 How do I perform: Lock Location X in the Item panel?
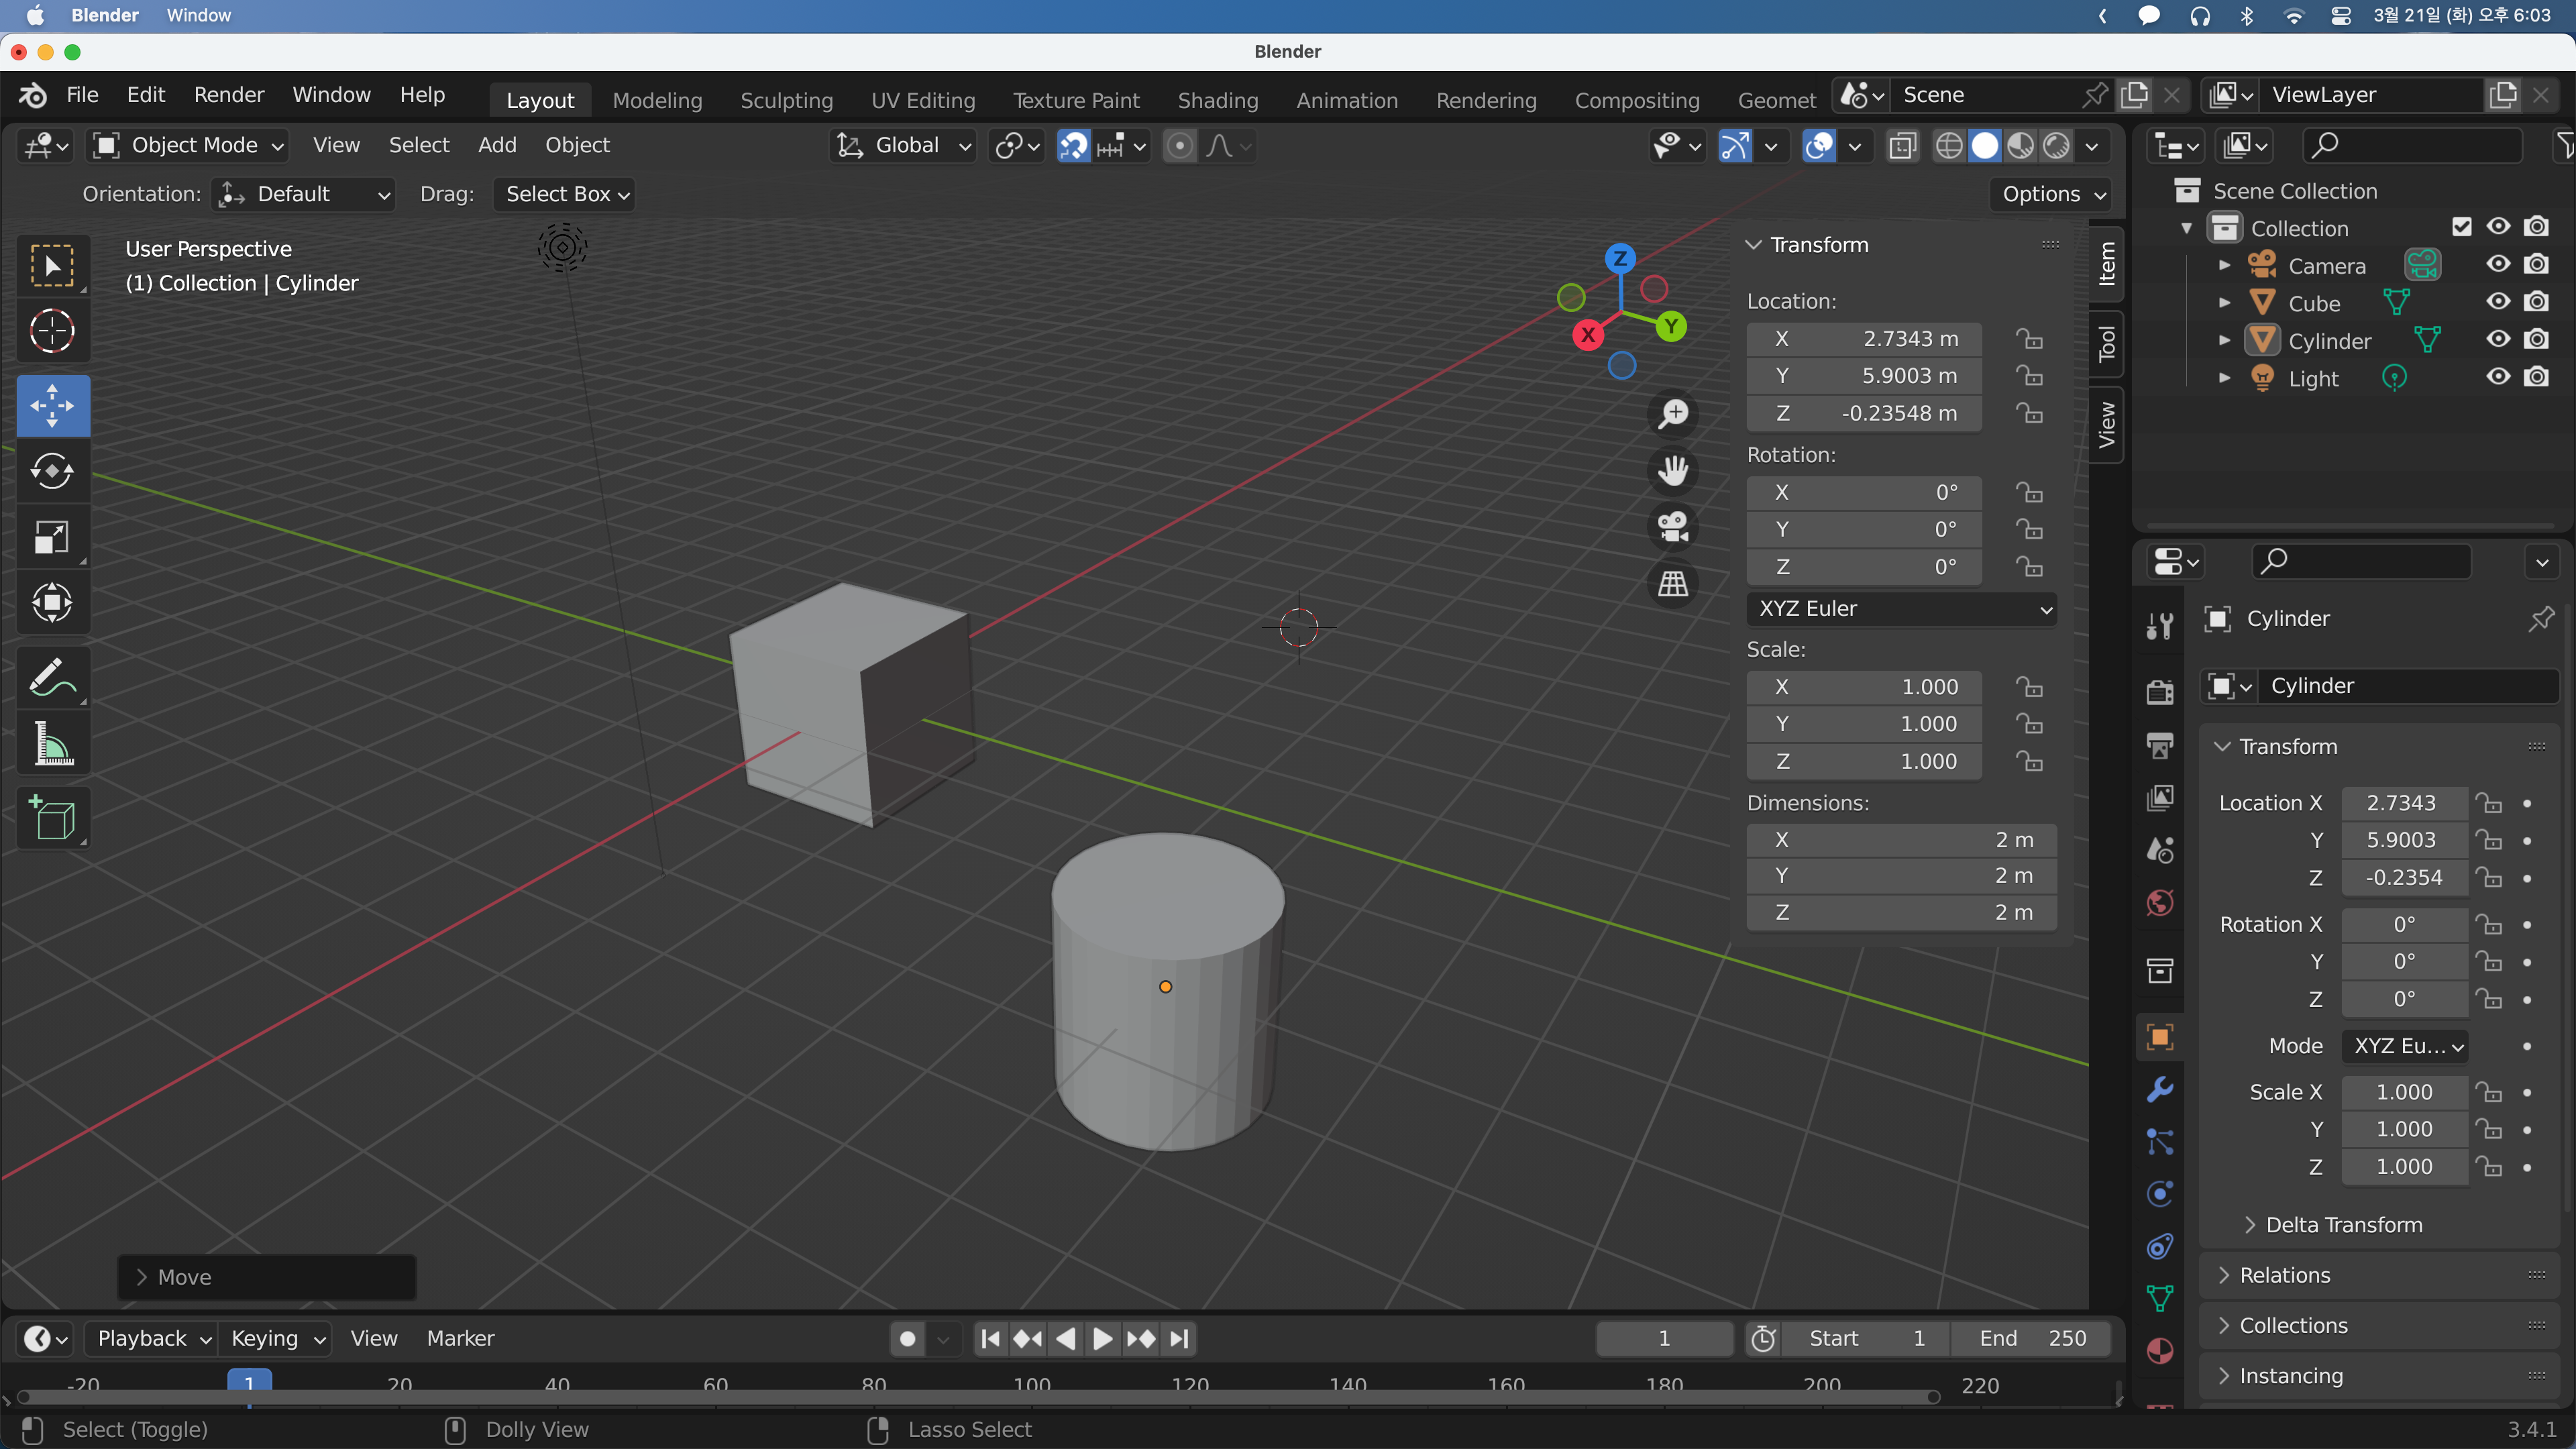pos(2029,339)
